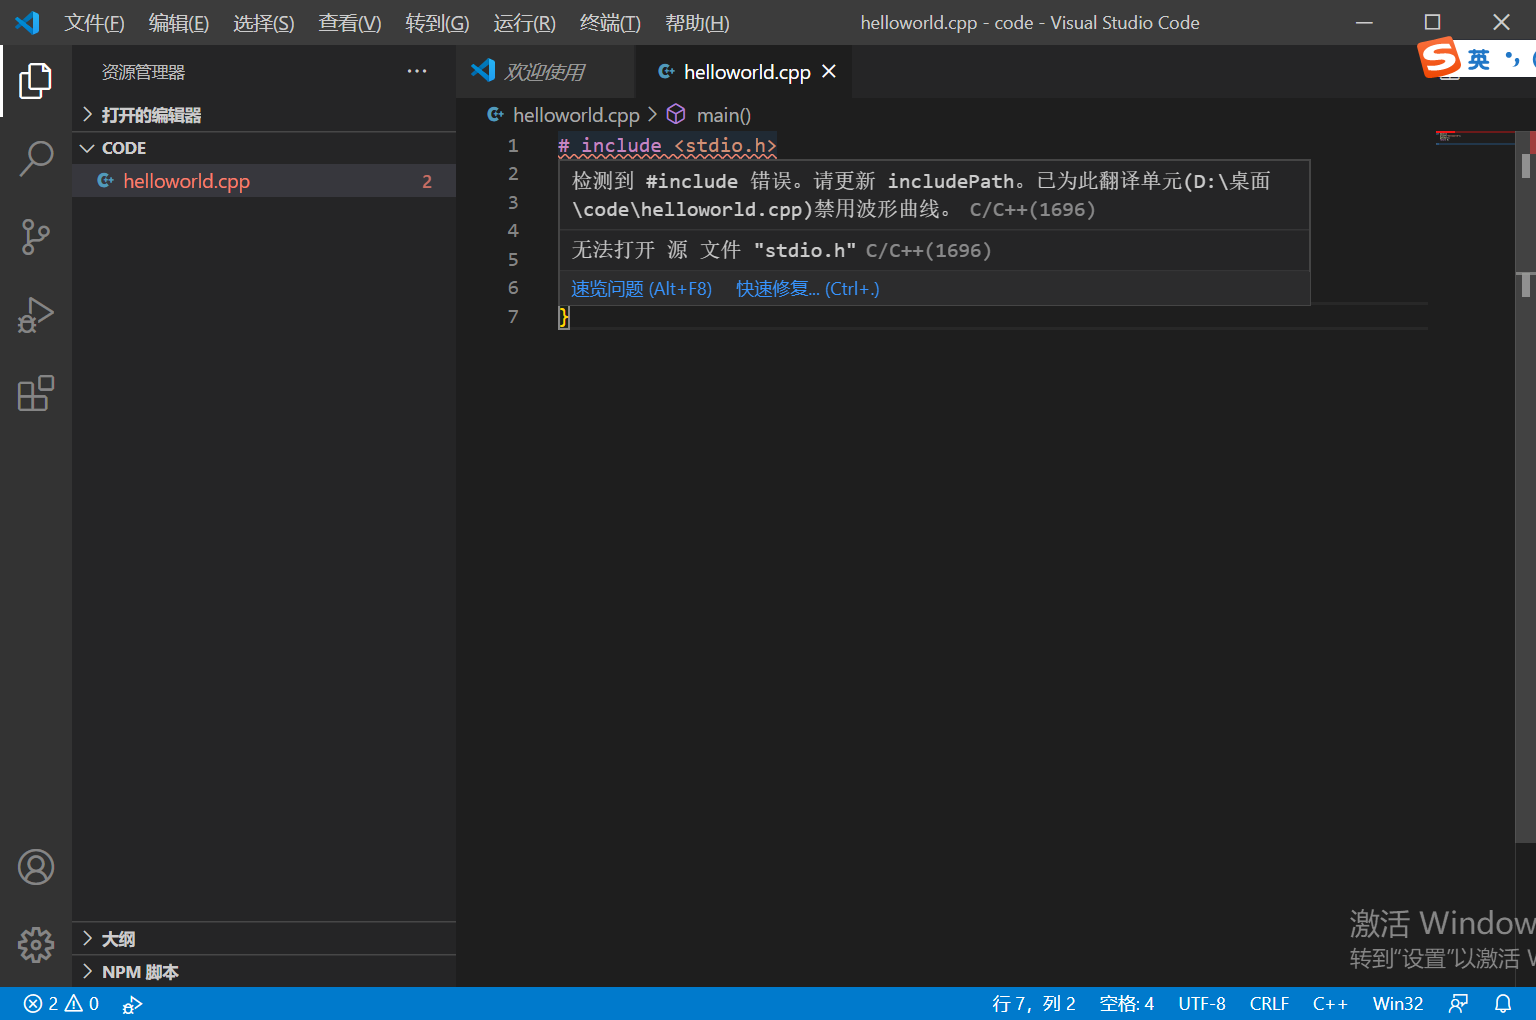Switch to the 欢迎使用 welcome tab
1536x1020 pixels.
click(545, 71)
